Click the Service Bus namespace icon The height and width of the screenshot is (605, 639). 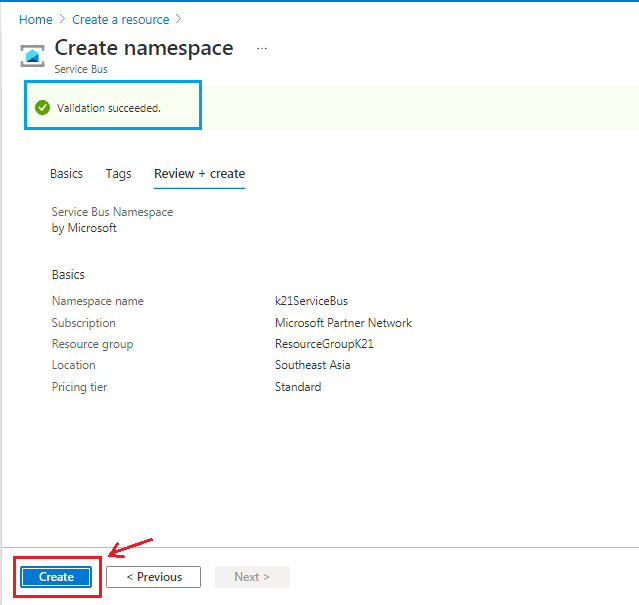(x=33, y=56)
